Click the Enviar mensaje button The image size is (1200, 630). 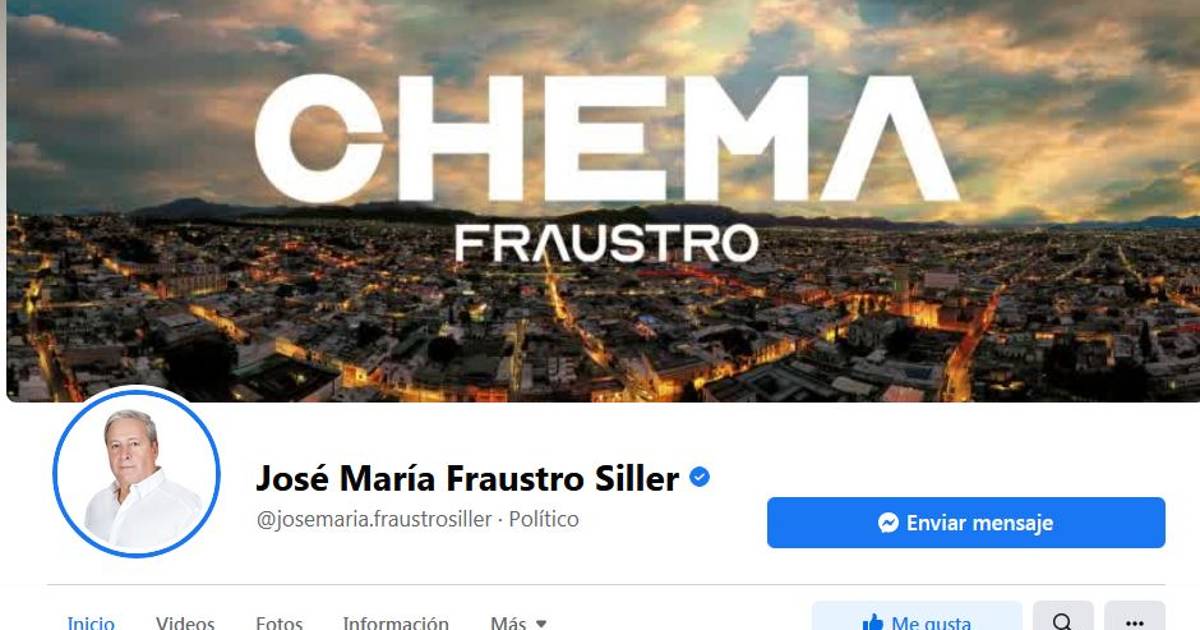(x=966, y=523)
